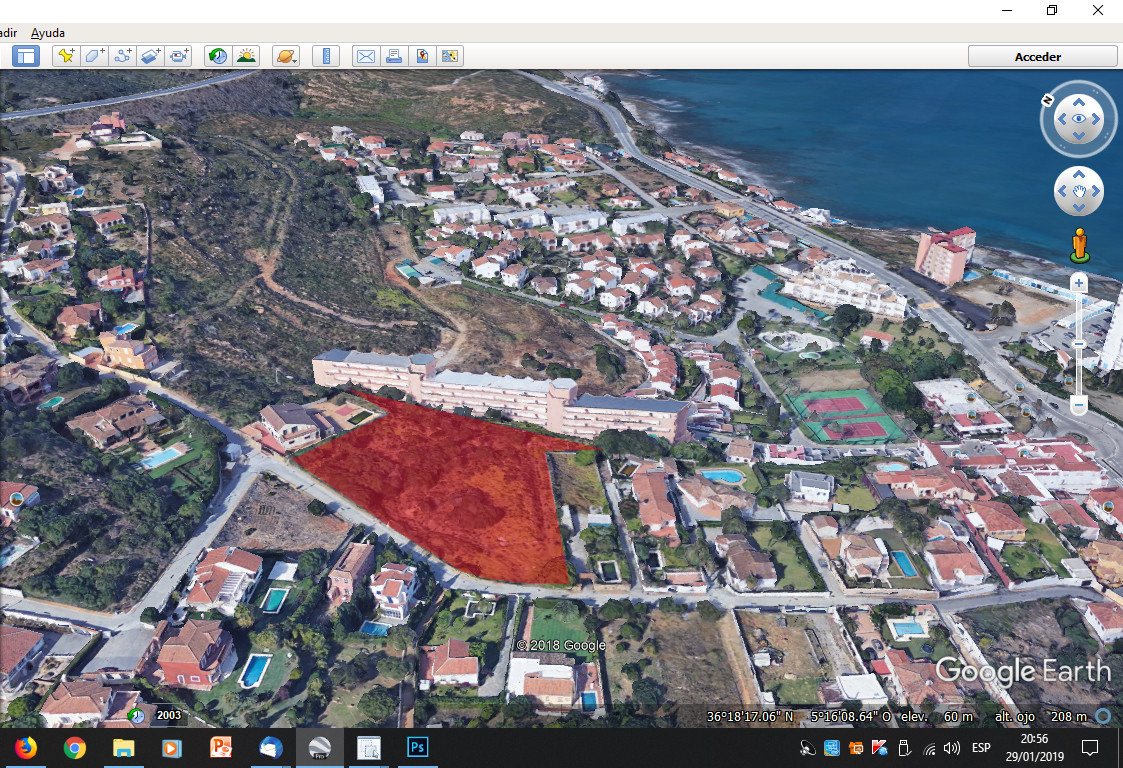Select the add path tool

click(122, 56)
